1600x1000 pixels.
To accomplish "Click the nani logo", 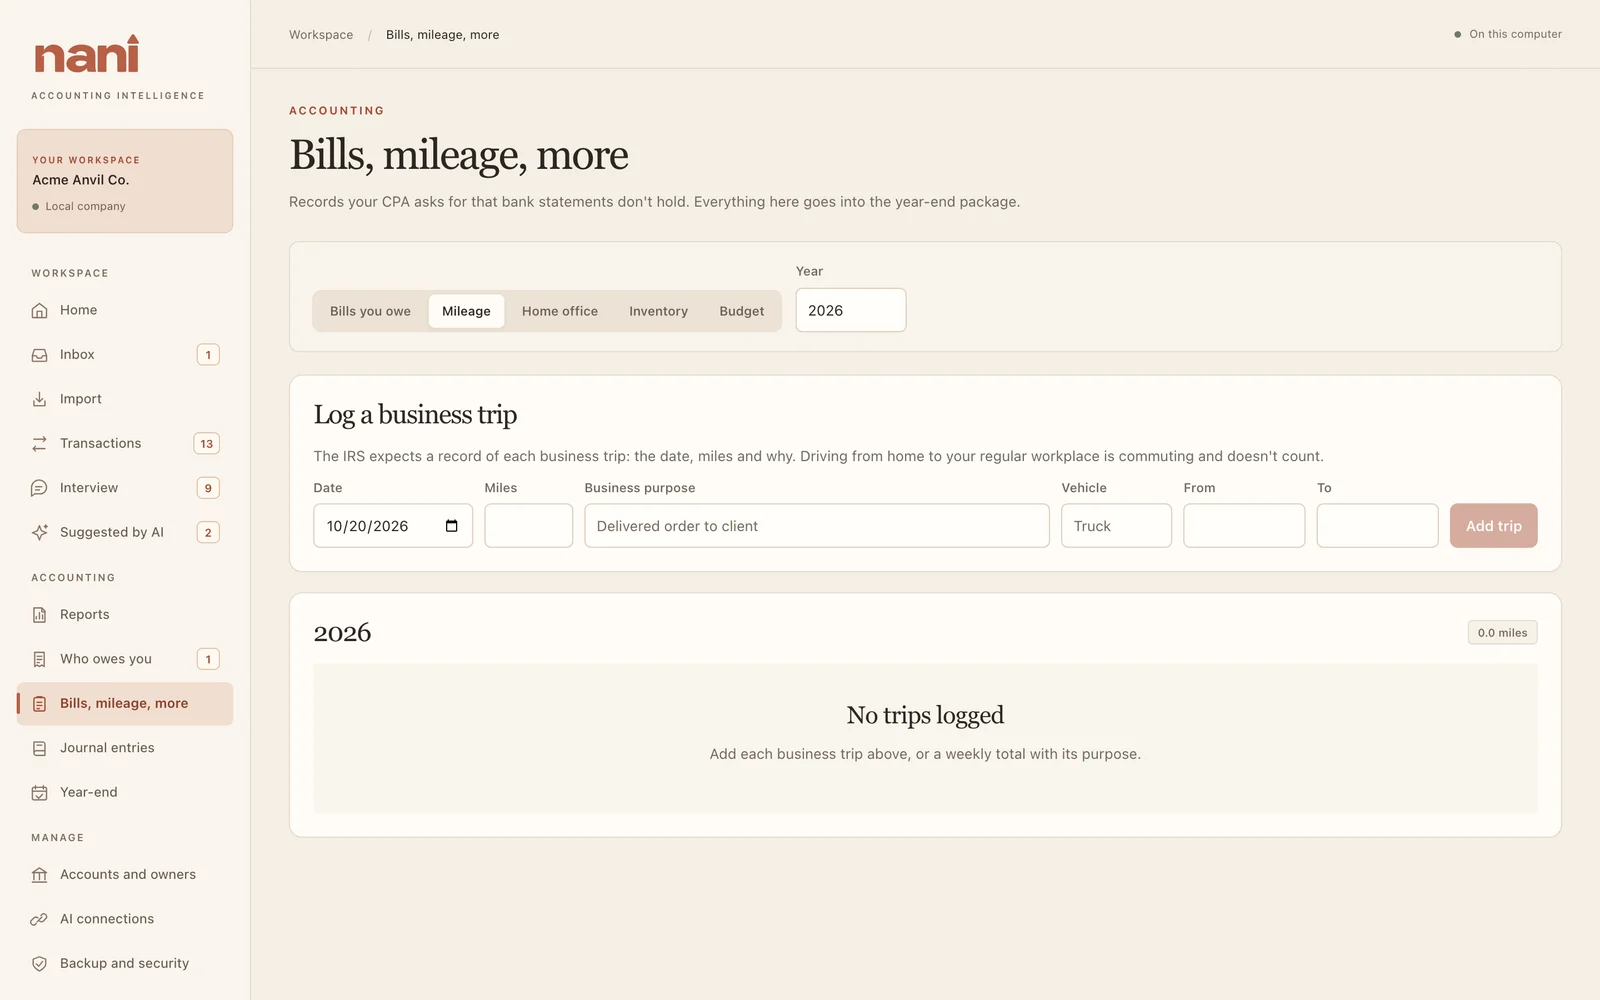I will (x=87, y=55).
